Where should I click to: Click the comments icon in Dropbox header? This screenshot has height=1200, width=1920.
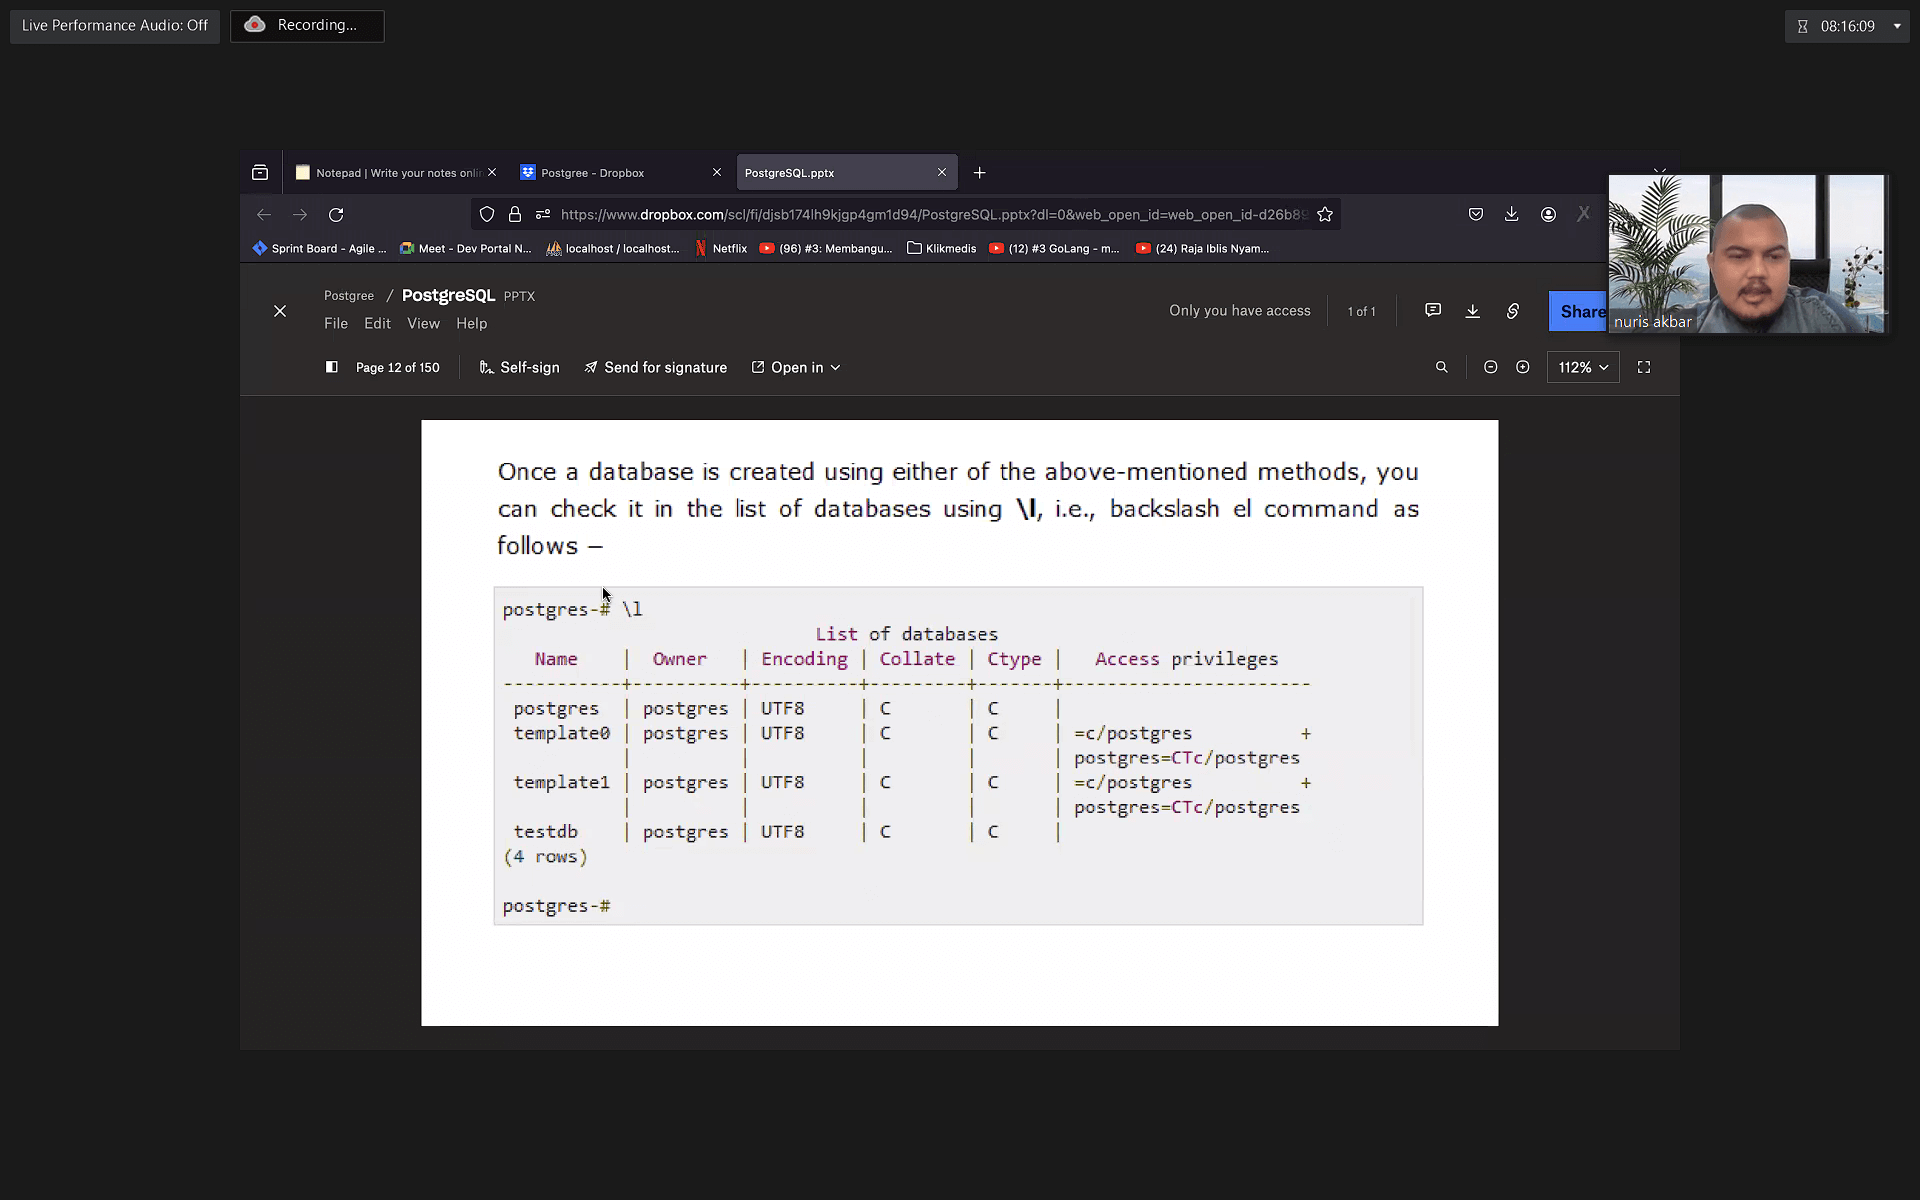pos(1433,310)
